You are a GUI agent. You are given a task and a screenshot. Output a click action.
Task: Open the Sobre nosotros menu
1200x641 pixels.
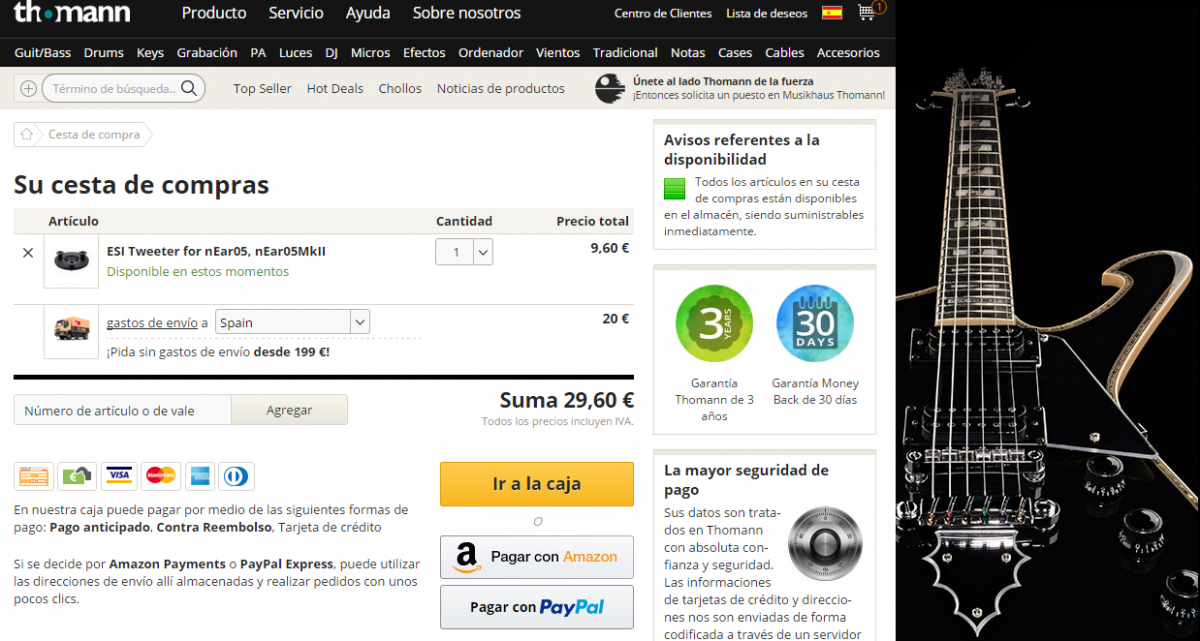pos(467,13)
